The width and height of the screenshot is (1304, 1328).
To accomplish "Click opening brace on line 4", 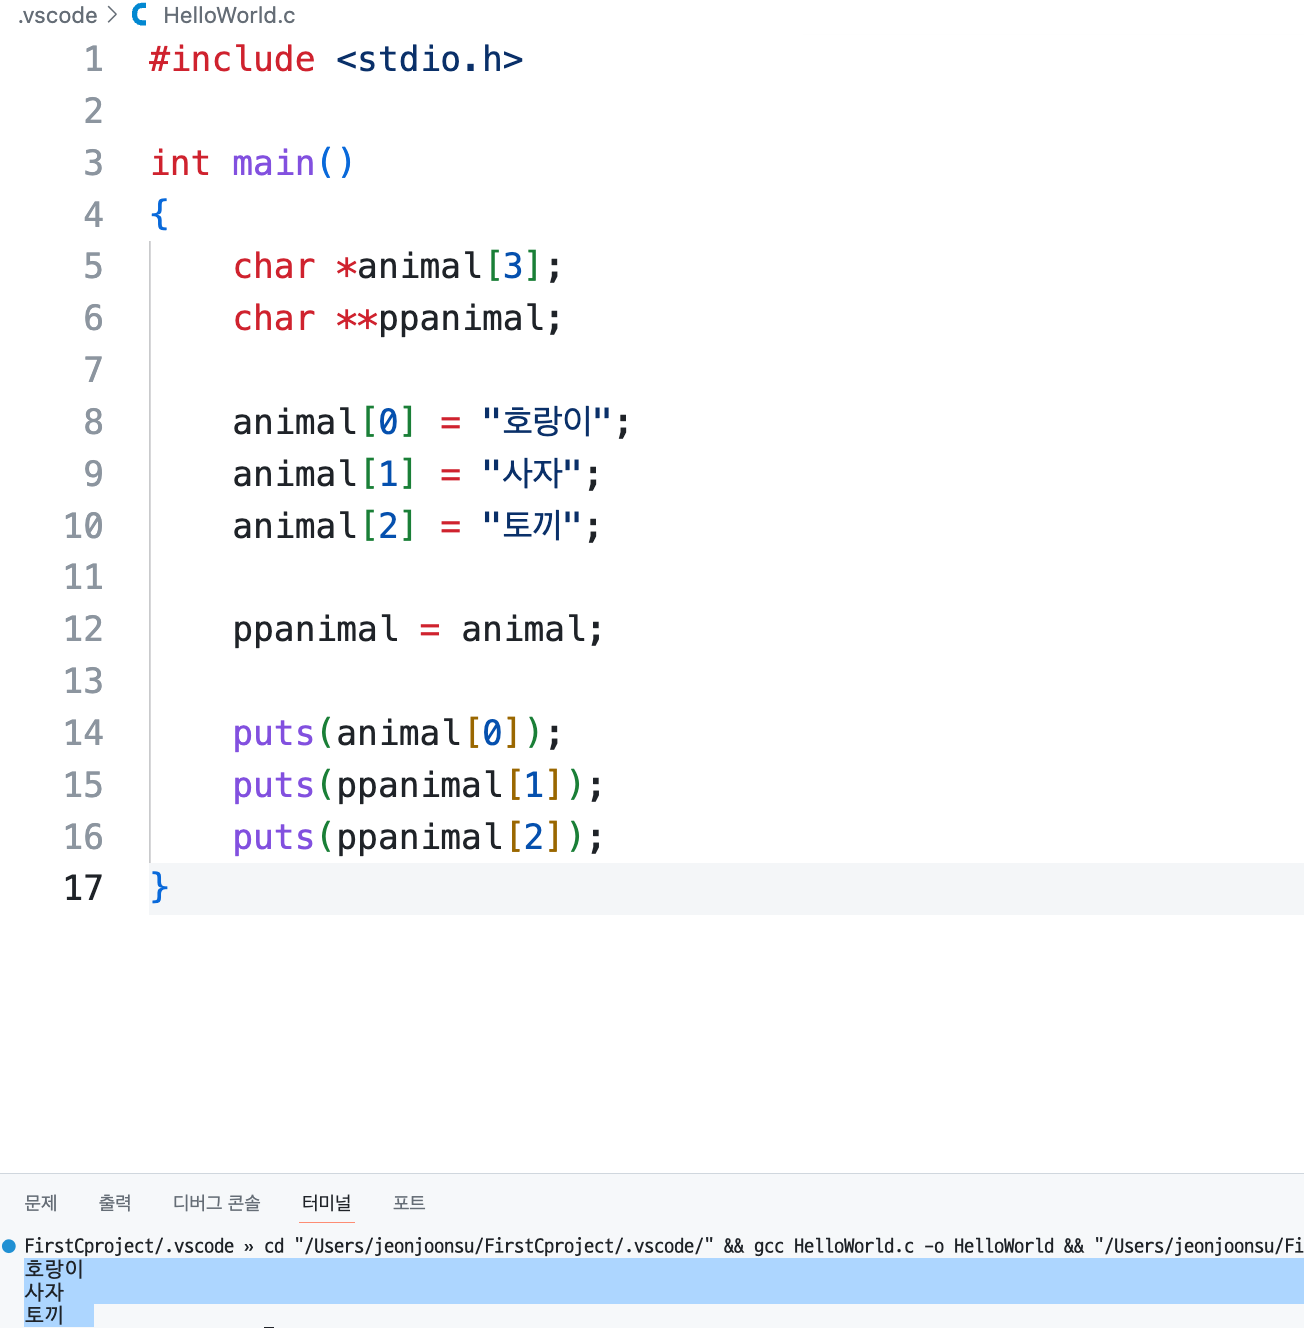I will click(159, 214).
